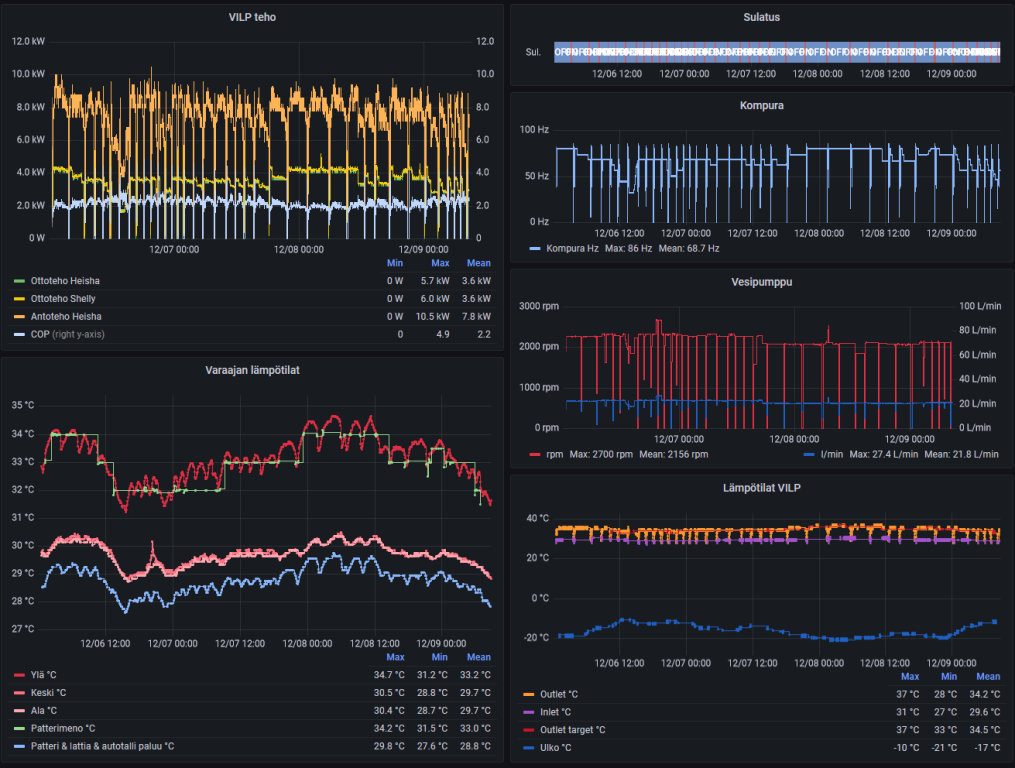Click the purple Inlet °C legend color marker
The height and width of the screenshot is (768, 1015).
528,712
